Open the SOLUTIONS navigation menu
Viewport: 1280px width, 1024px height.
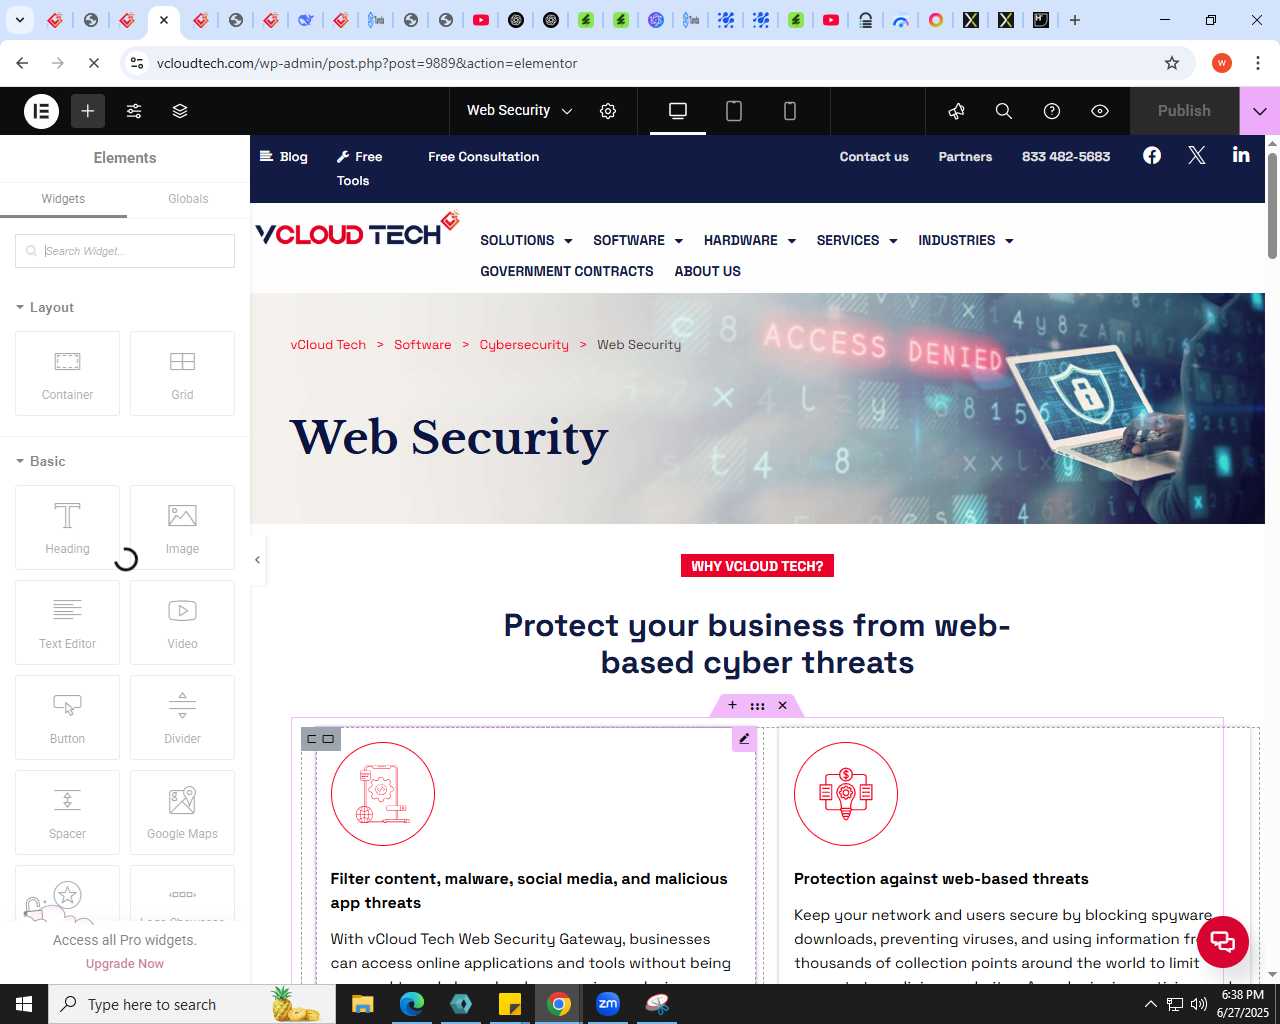(526, 240)
